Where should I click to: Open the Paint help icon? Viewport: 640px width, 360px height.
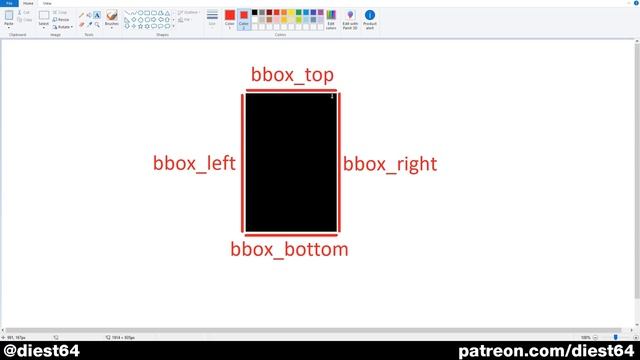click(636, 3)
